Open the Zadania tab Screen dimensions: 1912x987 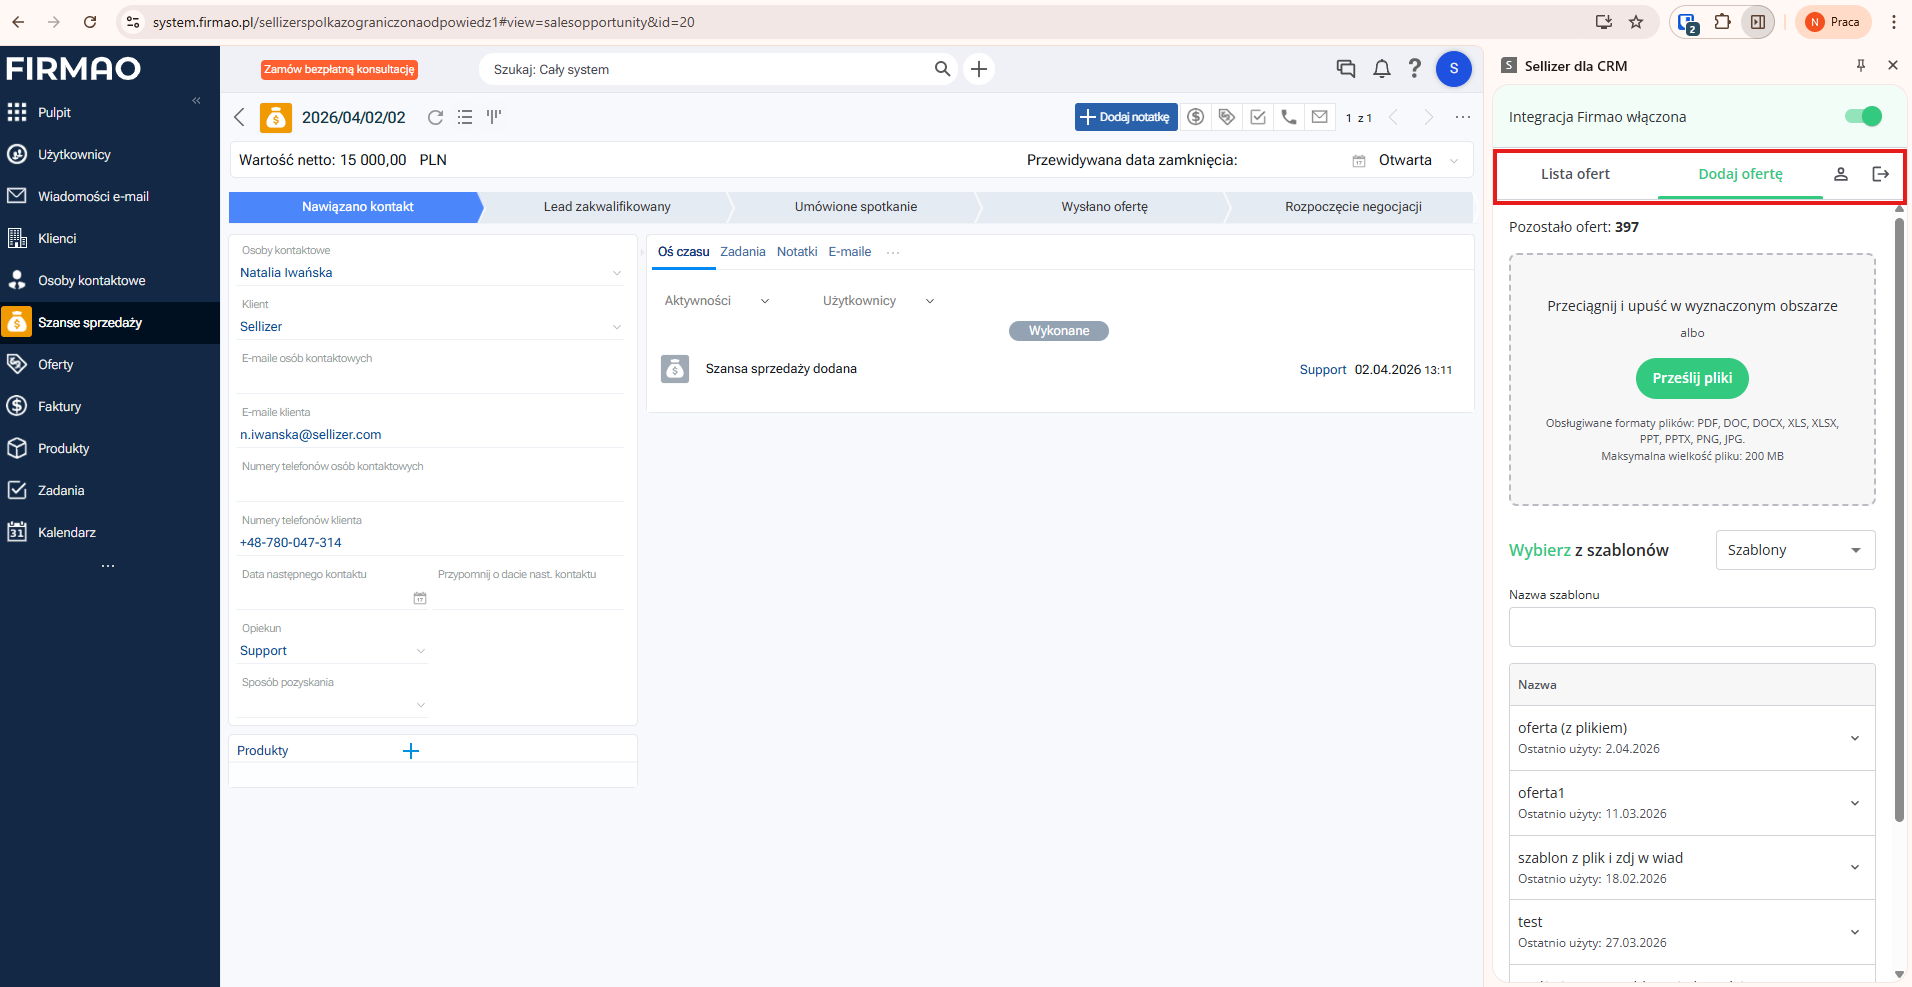pyautogui.click(x=742, y=252)
